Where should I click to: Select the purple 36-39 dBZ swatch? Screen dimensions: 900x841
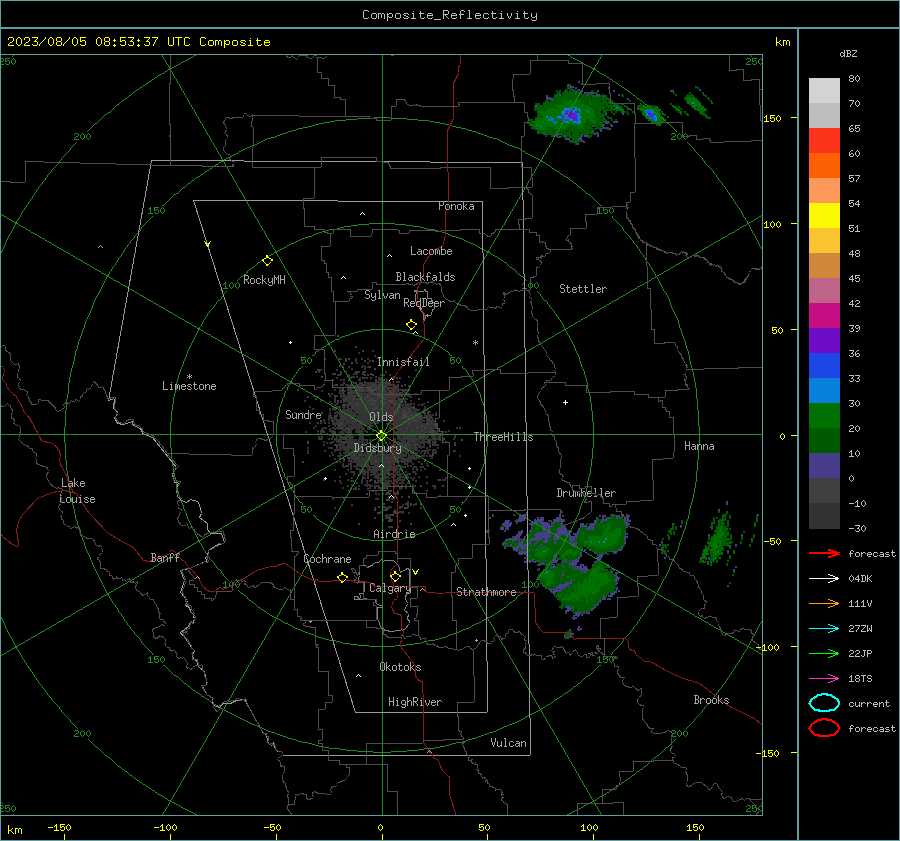coord(824,340)
